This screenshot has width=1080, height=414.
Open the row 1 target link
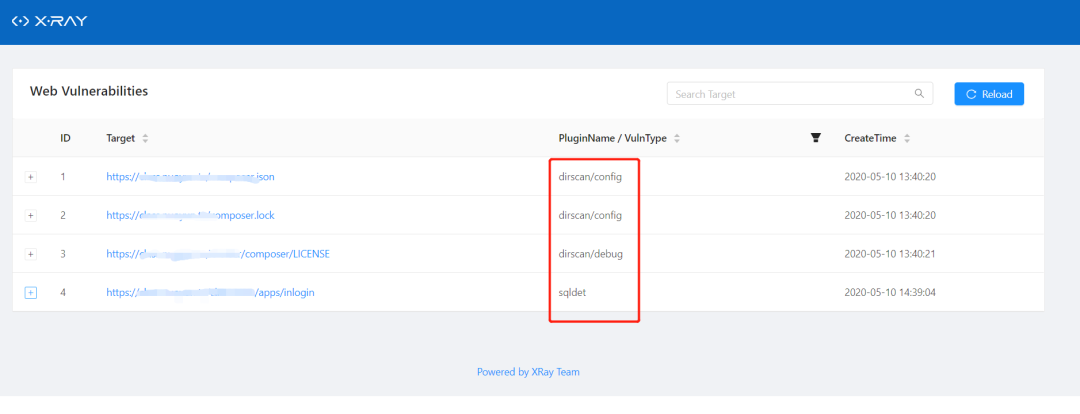[x=191, y=177]
